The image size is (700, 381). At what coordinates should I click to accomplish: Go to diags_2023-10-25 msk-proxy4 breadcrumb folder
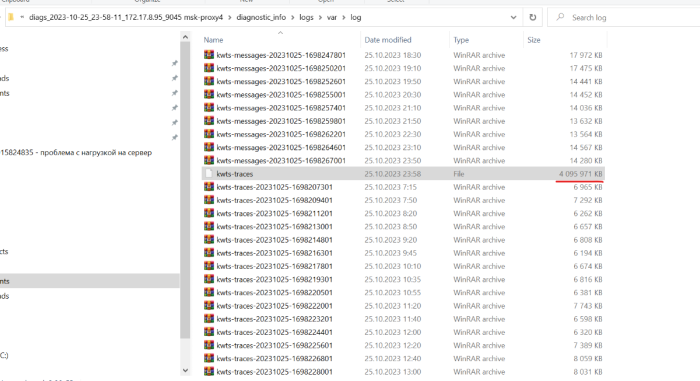[126, 17]
